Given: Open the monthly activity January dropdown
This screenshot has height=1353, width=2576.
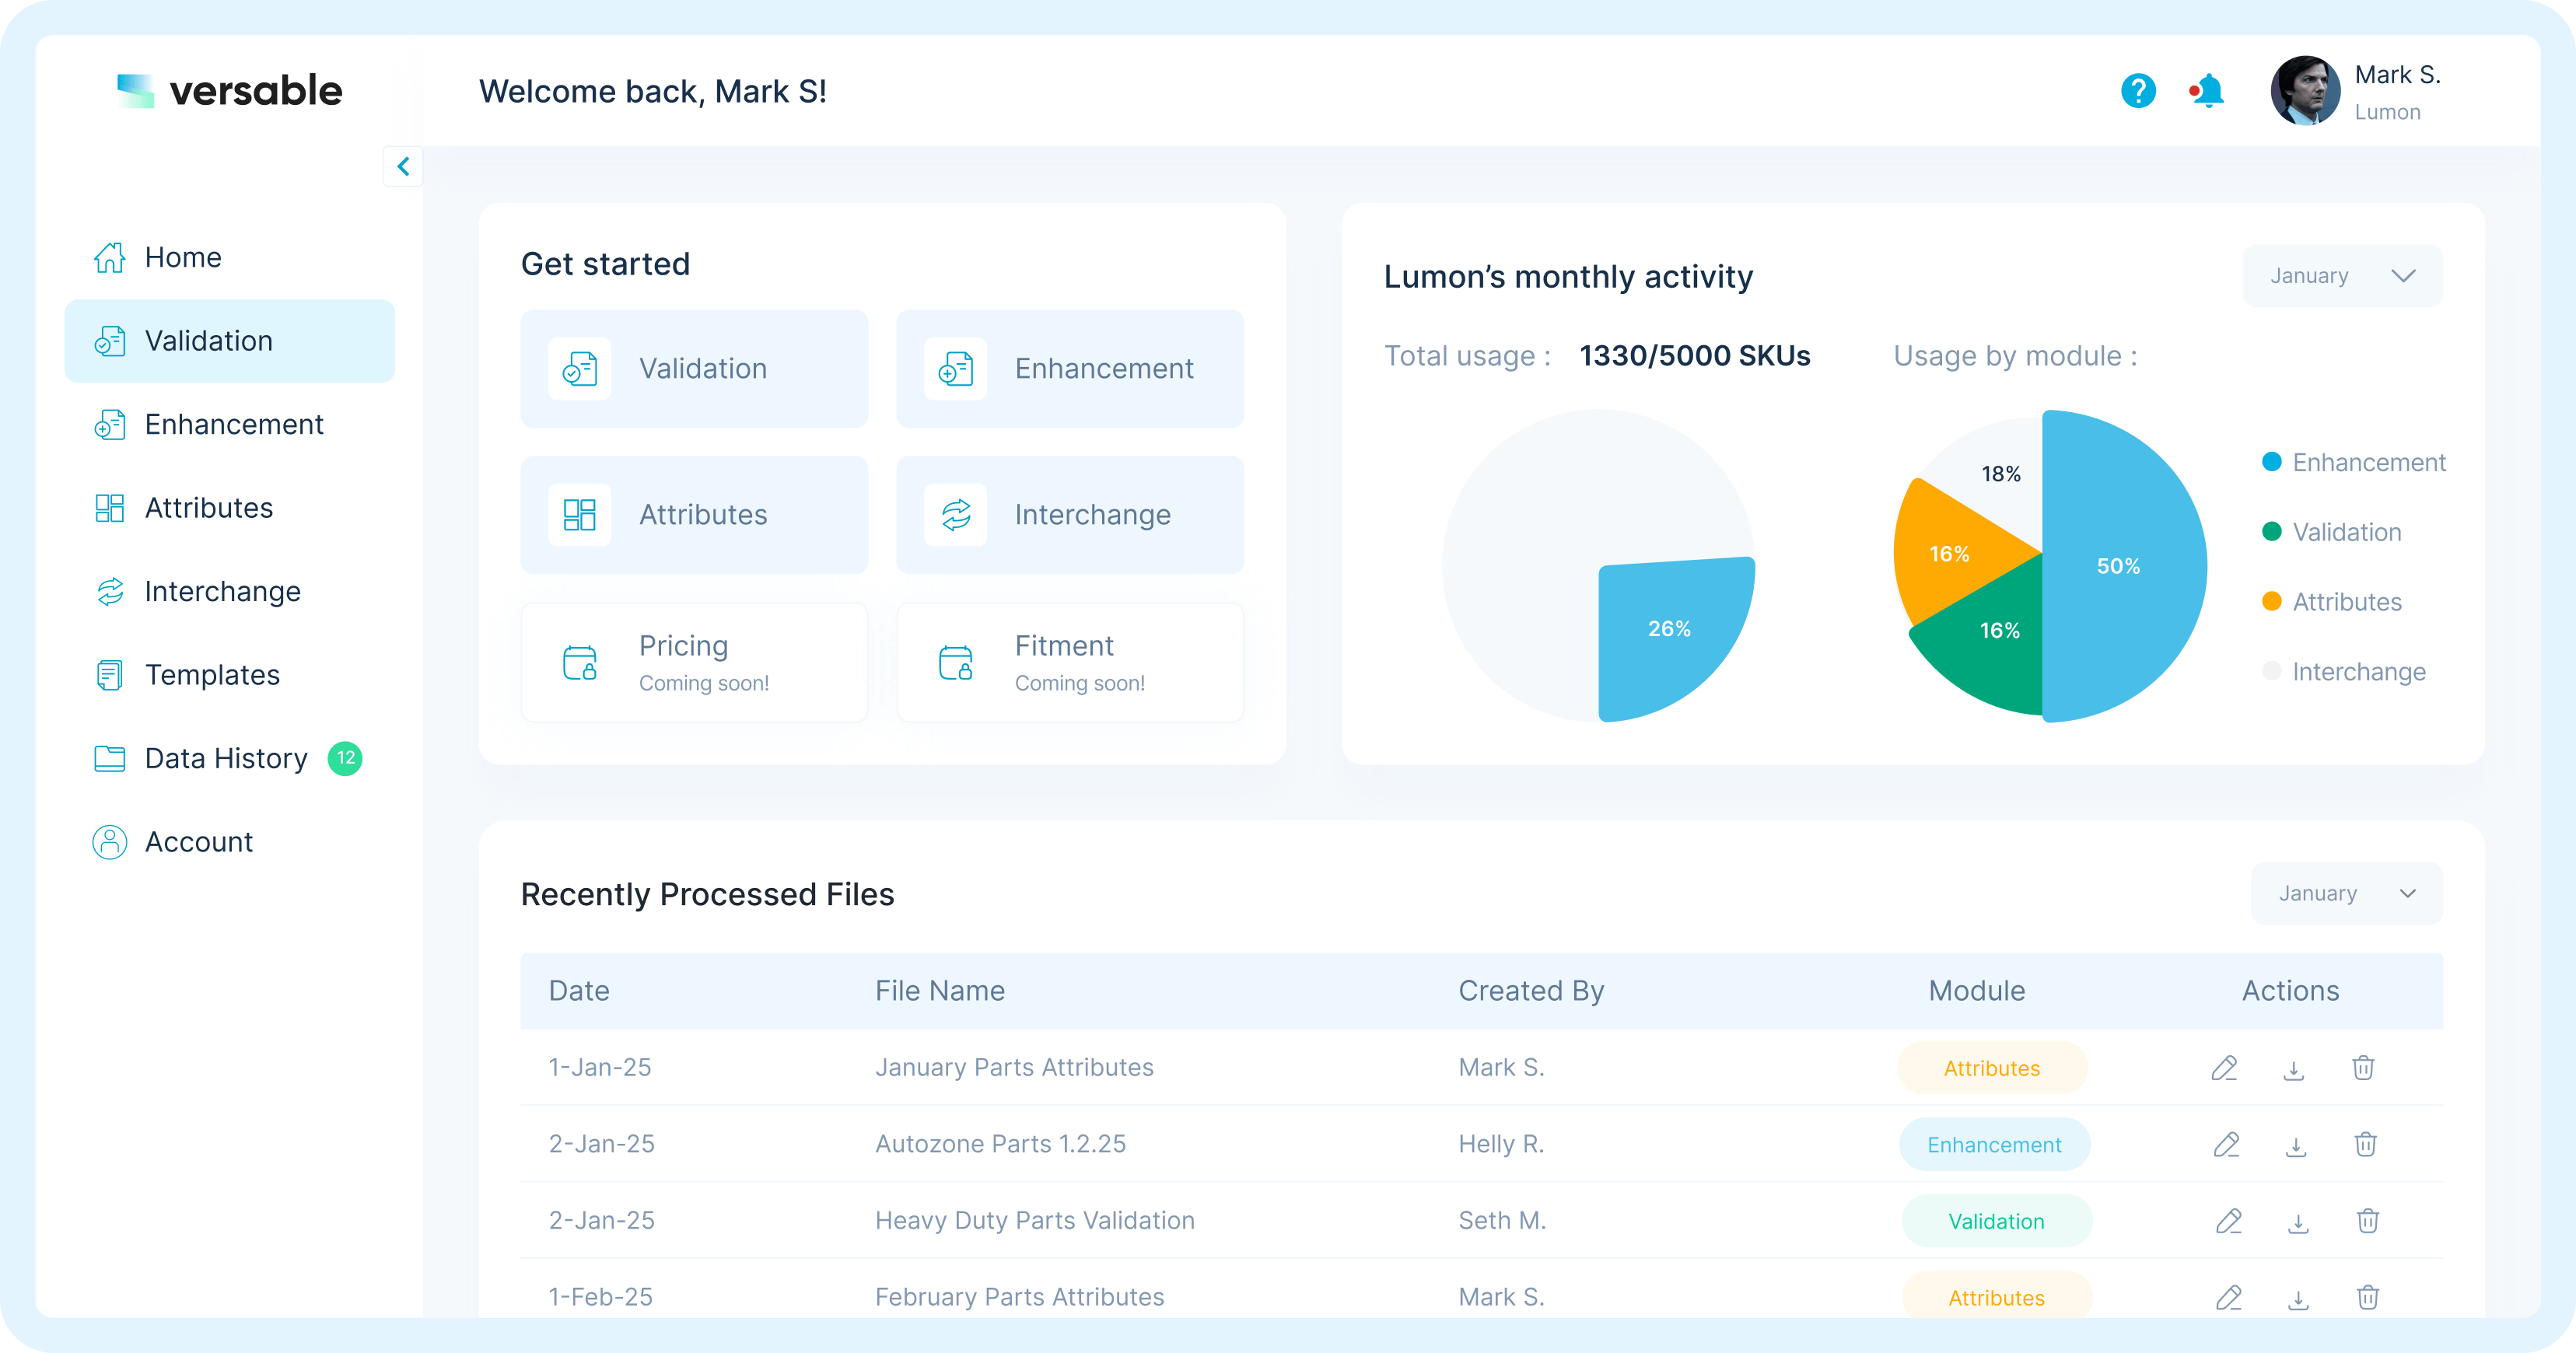Looking at the screenshot, I should tap(2341, 276).
